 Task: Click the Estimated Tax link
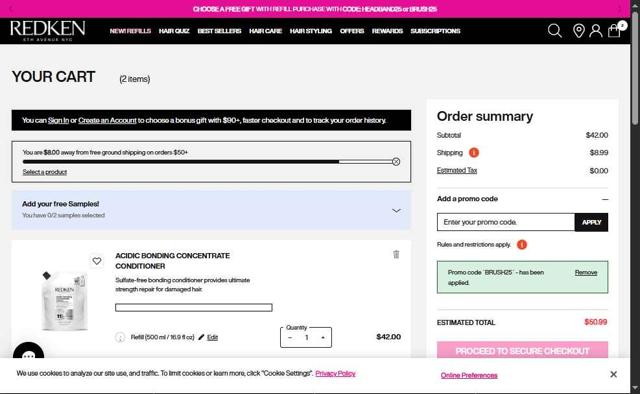457,170
